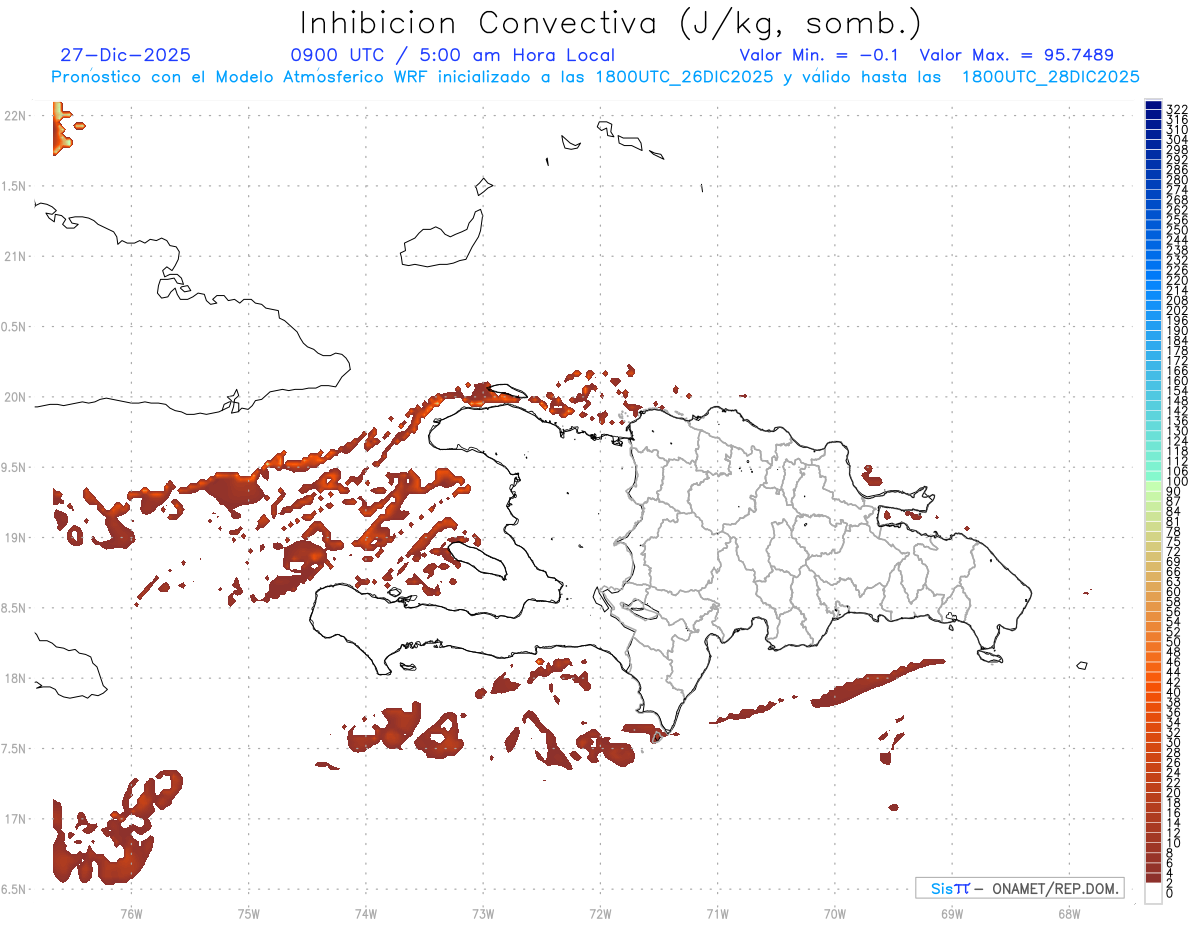Click the colorbar label "322"
Screen dimensions: 1200x927
click(x=1177, y=108)
